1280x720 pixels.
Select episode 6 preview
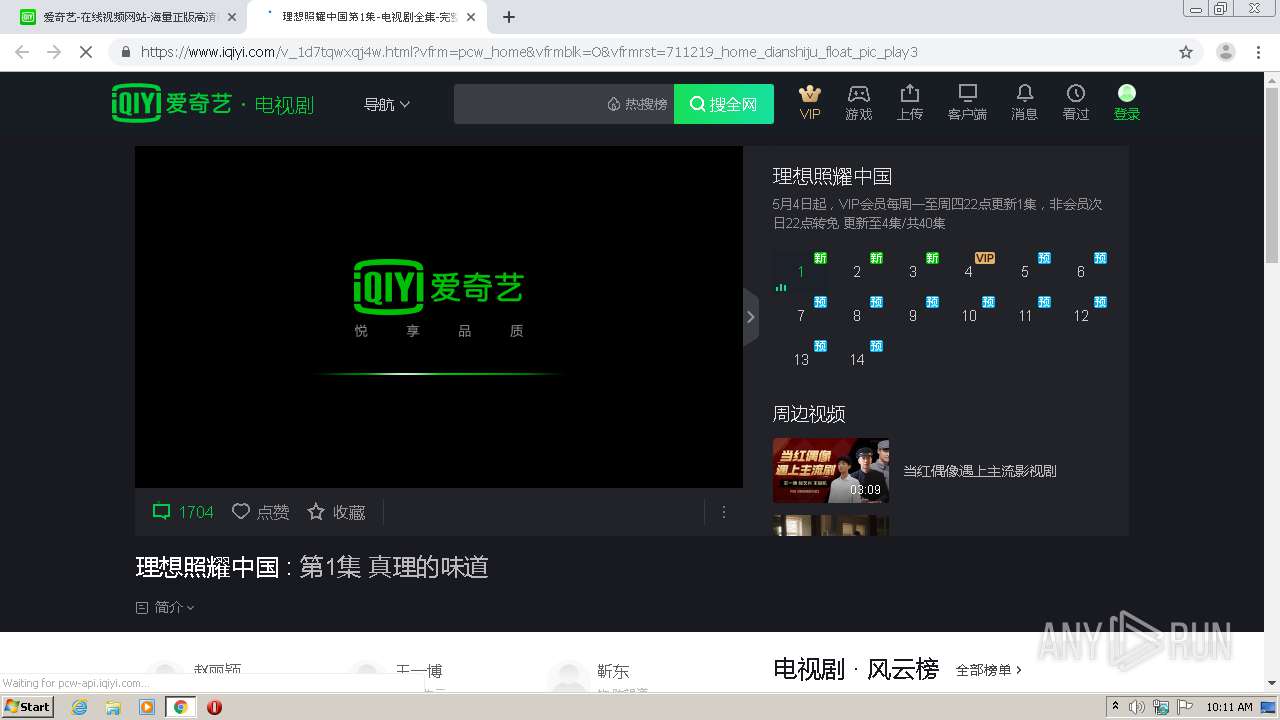click(1081, 270)
